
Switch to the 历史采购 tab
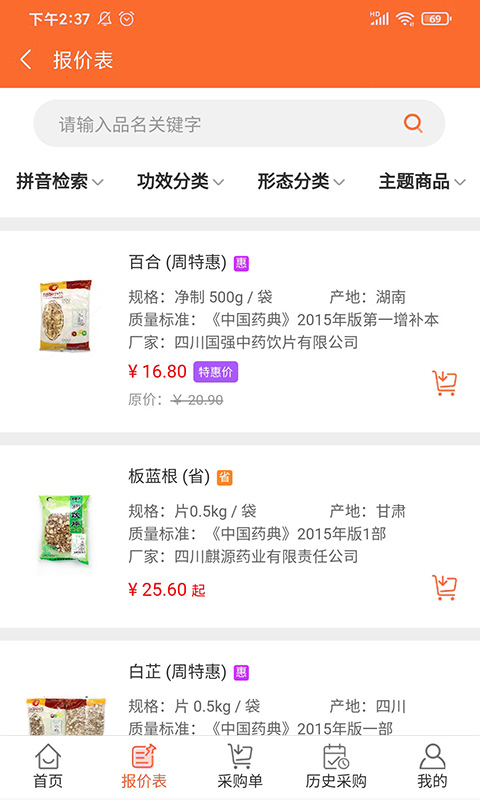point(336,766)
